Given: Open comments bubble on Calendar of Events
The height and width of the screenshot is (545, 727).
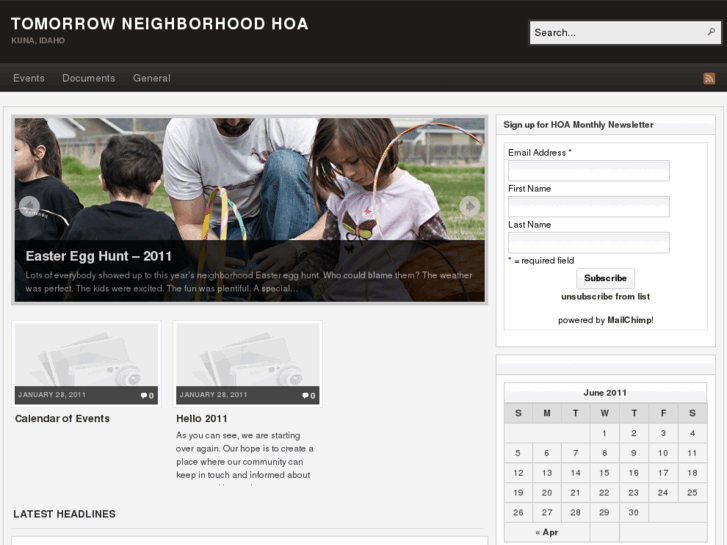Looking at the screenshot, I should [147, 396].
